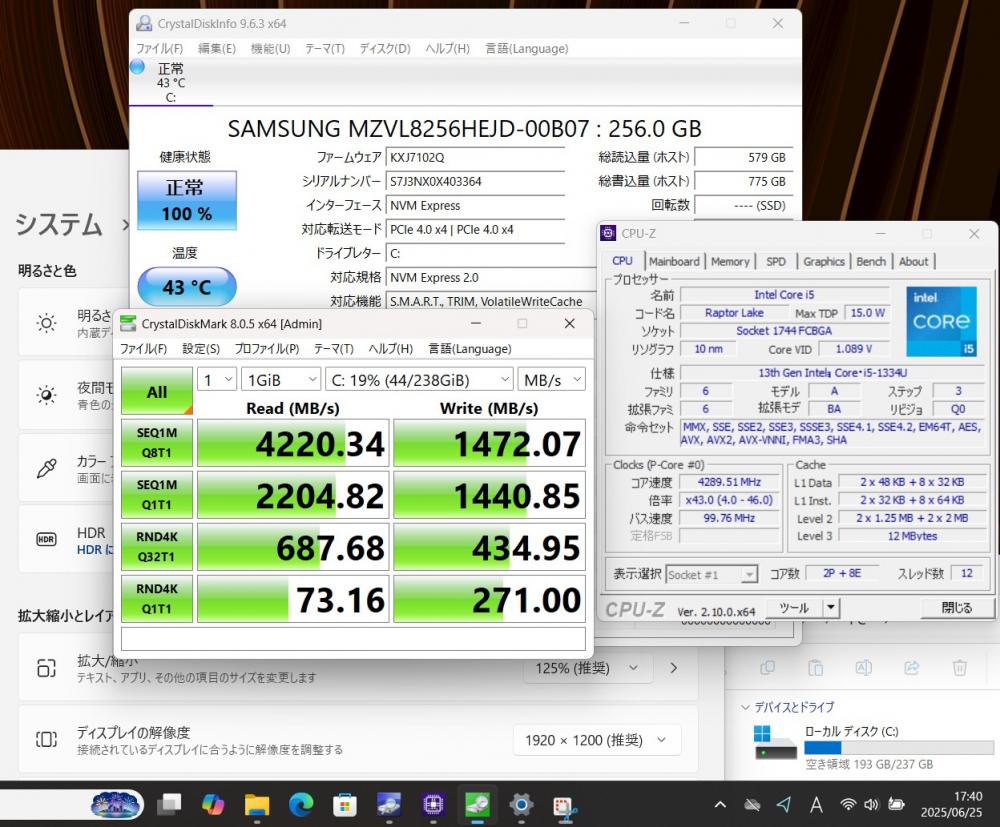Open CrystalDiskMark's ファイル(F) menu
Screen dimensions: 1000x827
(x=143, y=349)
